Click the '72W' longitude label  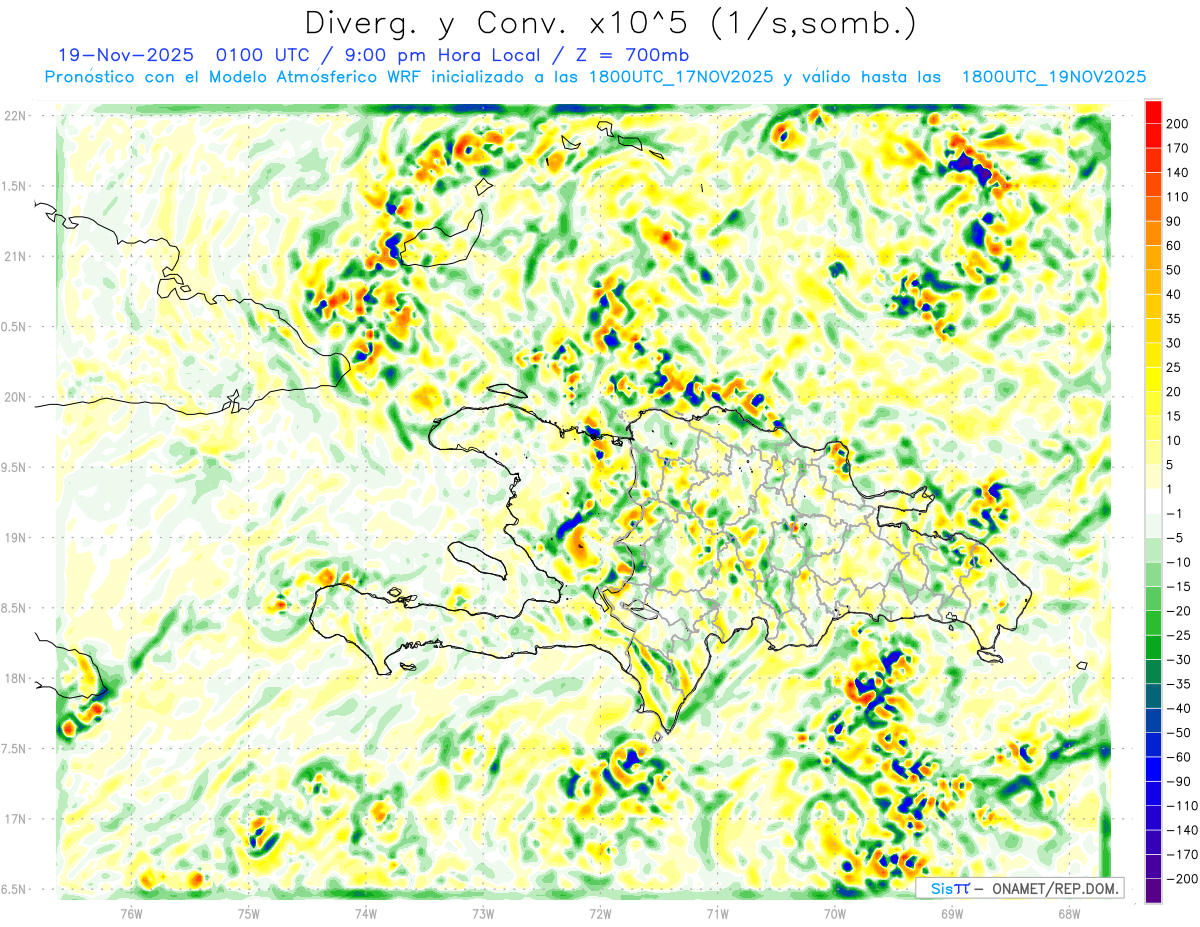pos(600,913)
